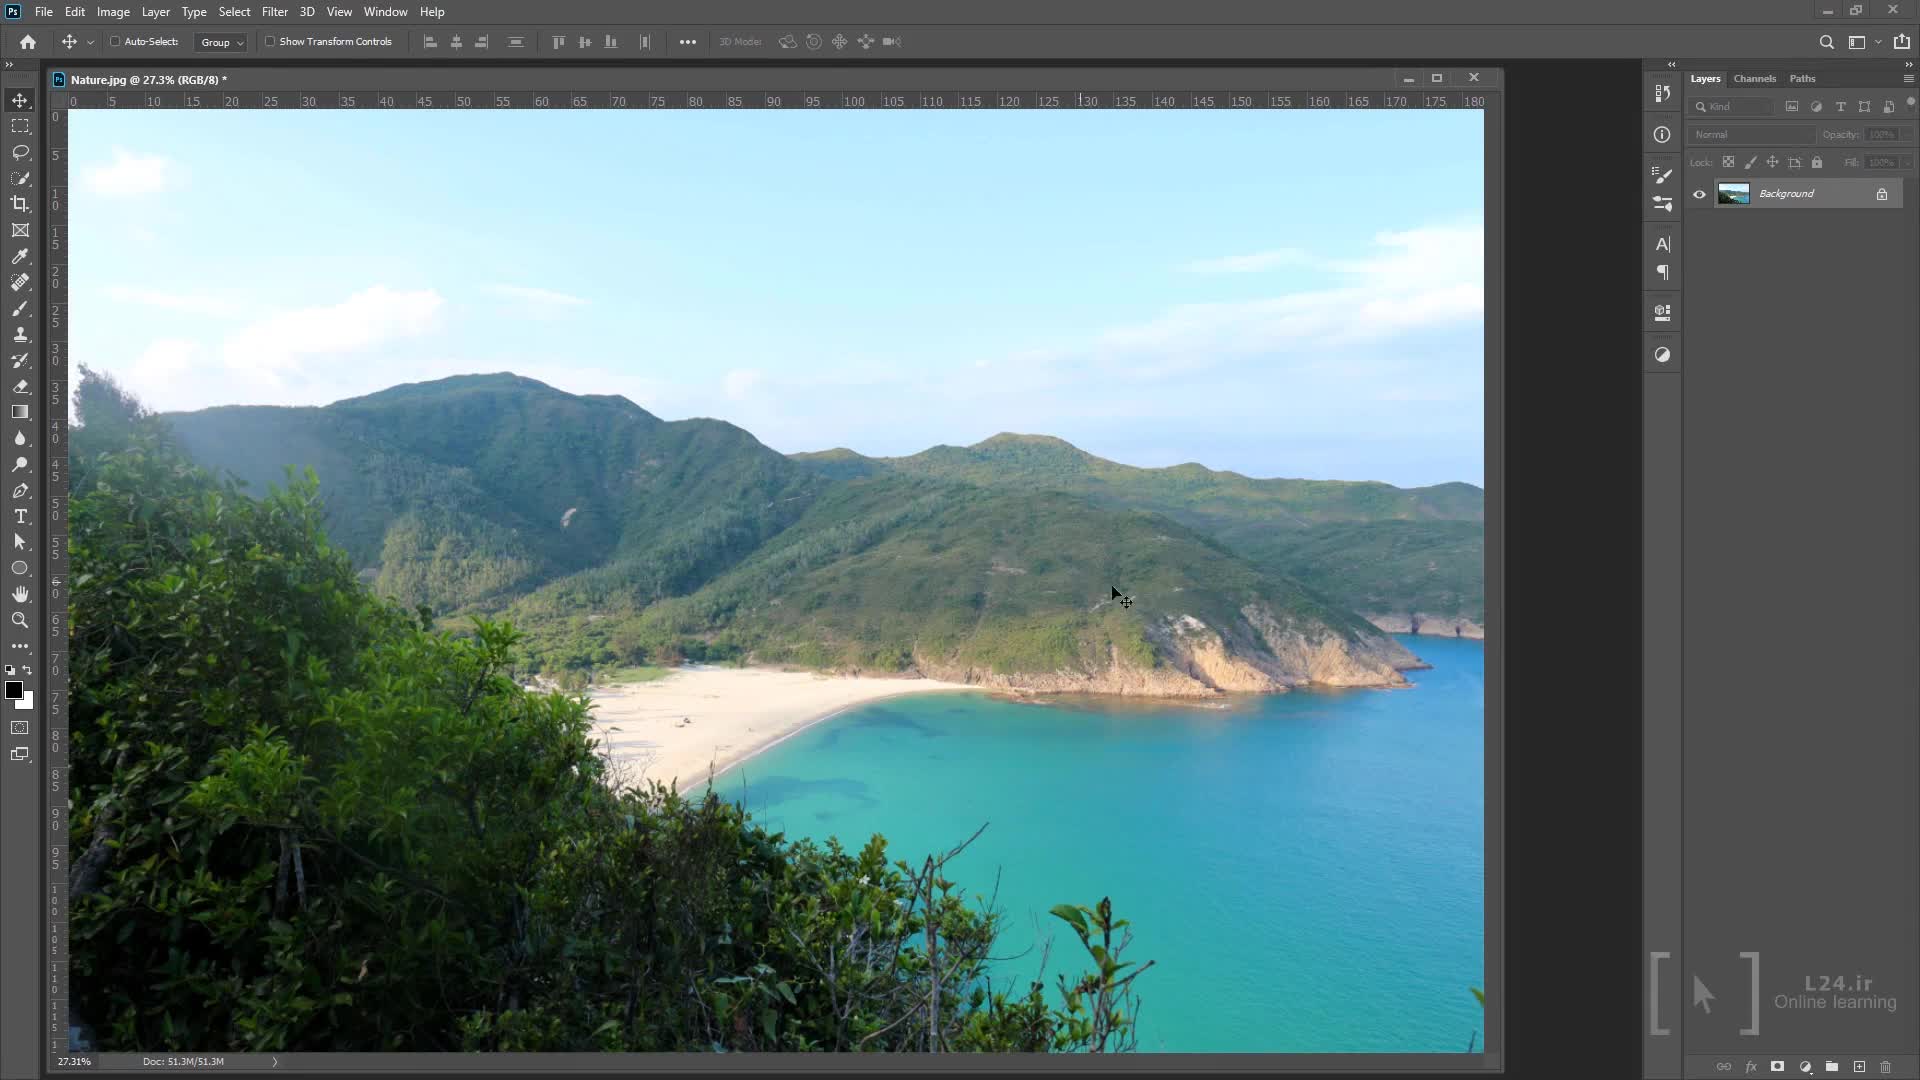Enable the Auto-Select checkbox

click(x=115, y=42)
